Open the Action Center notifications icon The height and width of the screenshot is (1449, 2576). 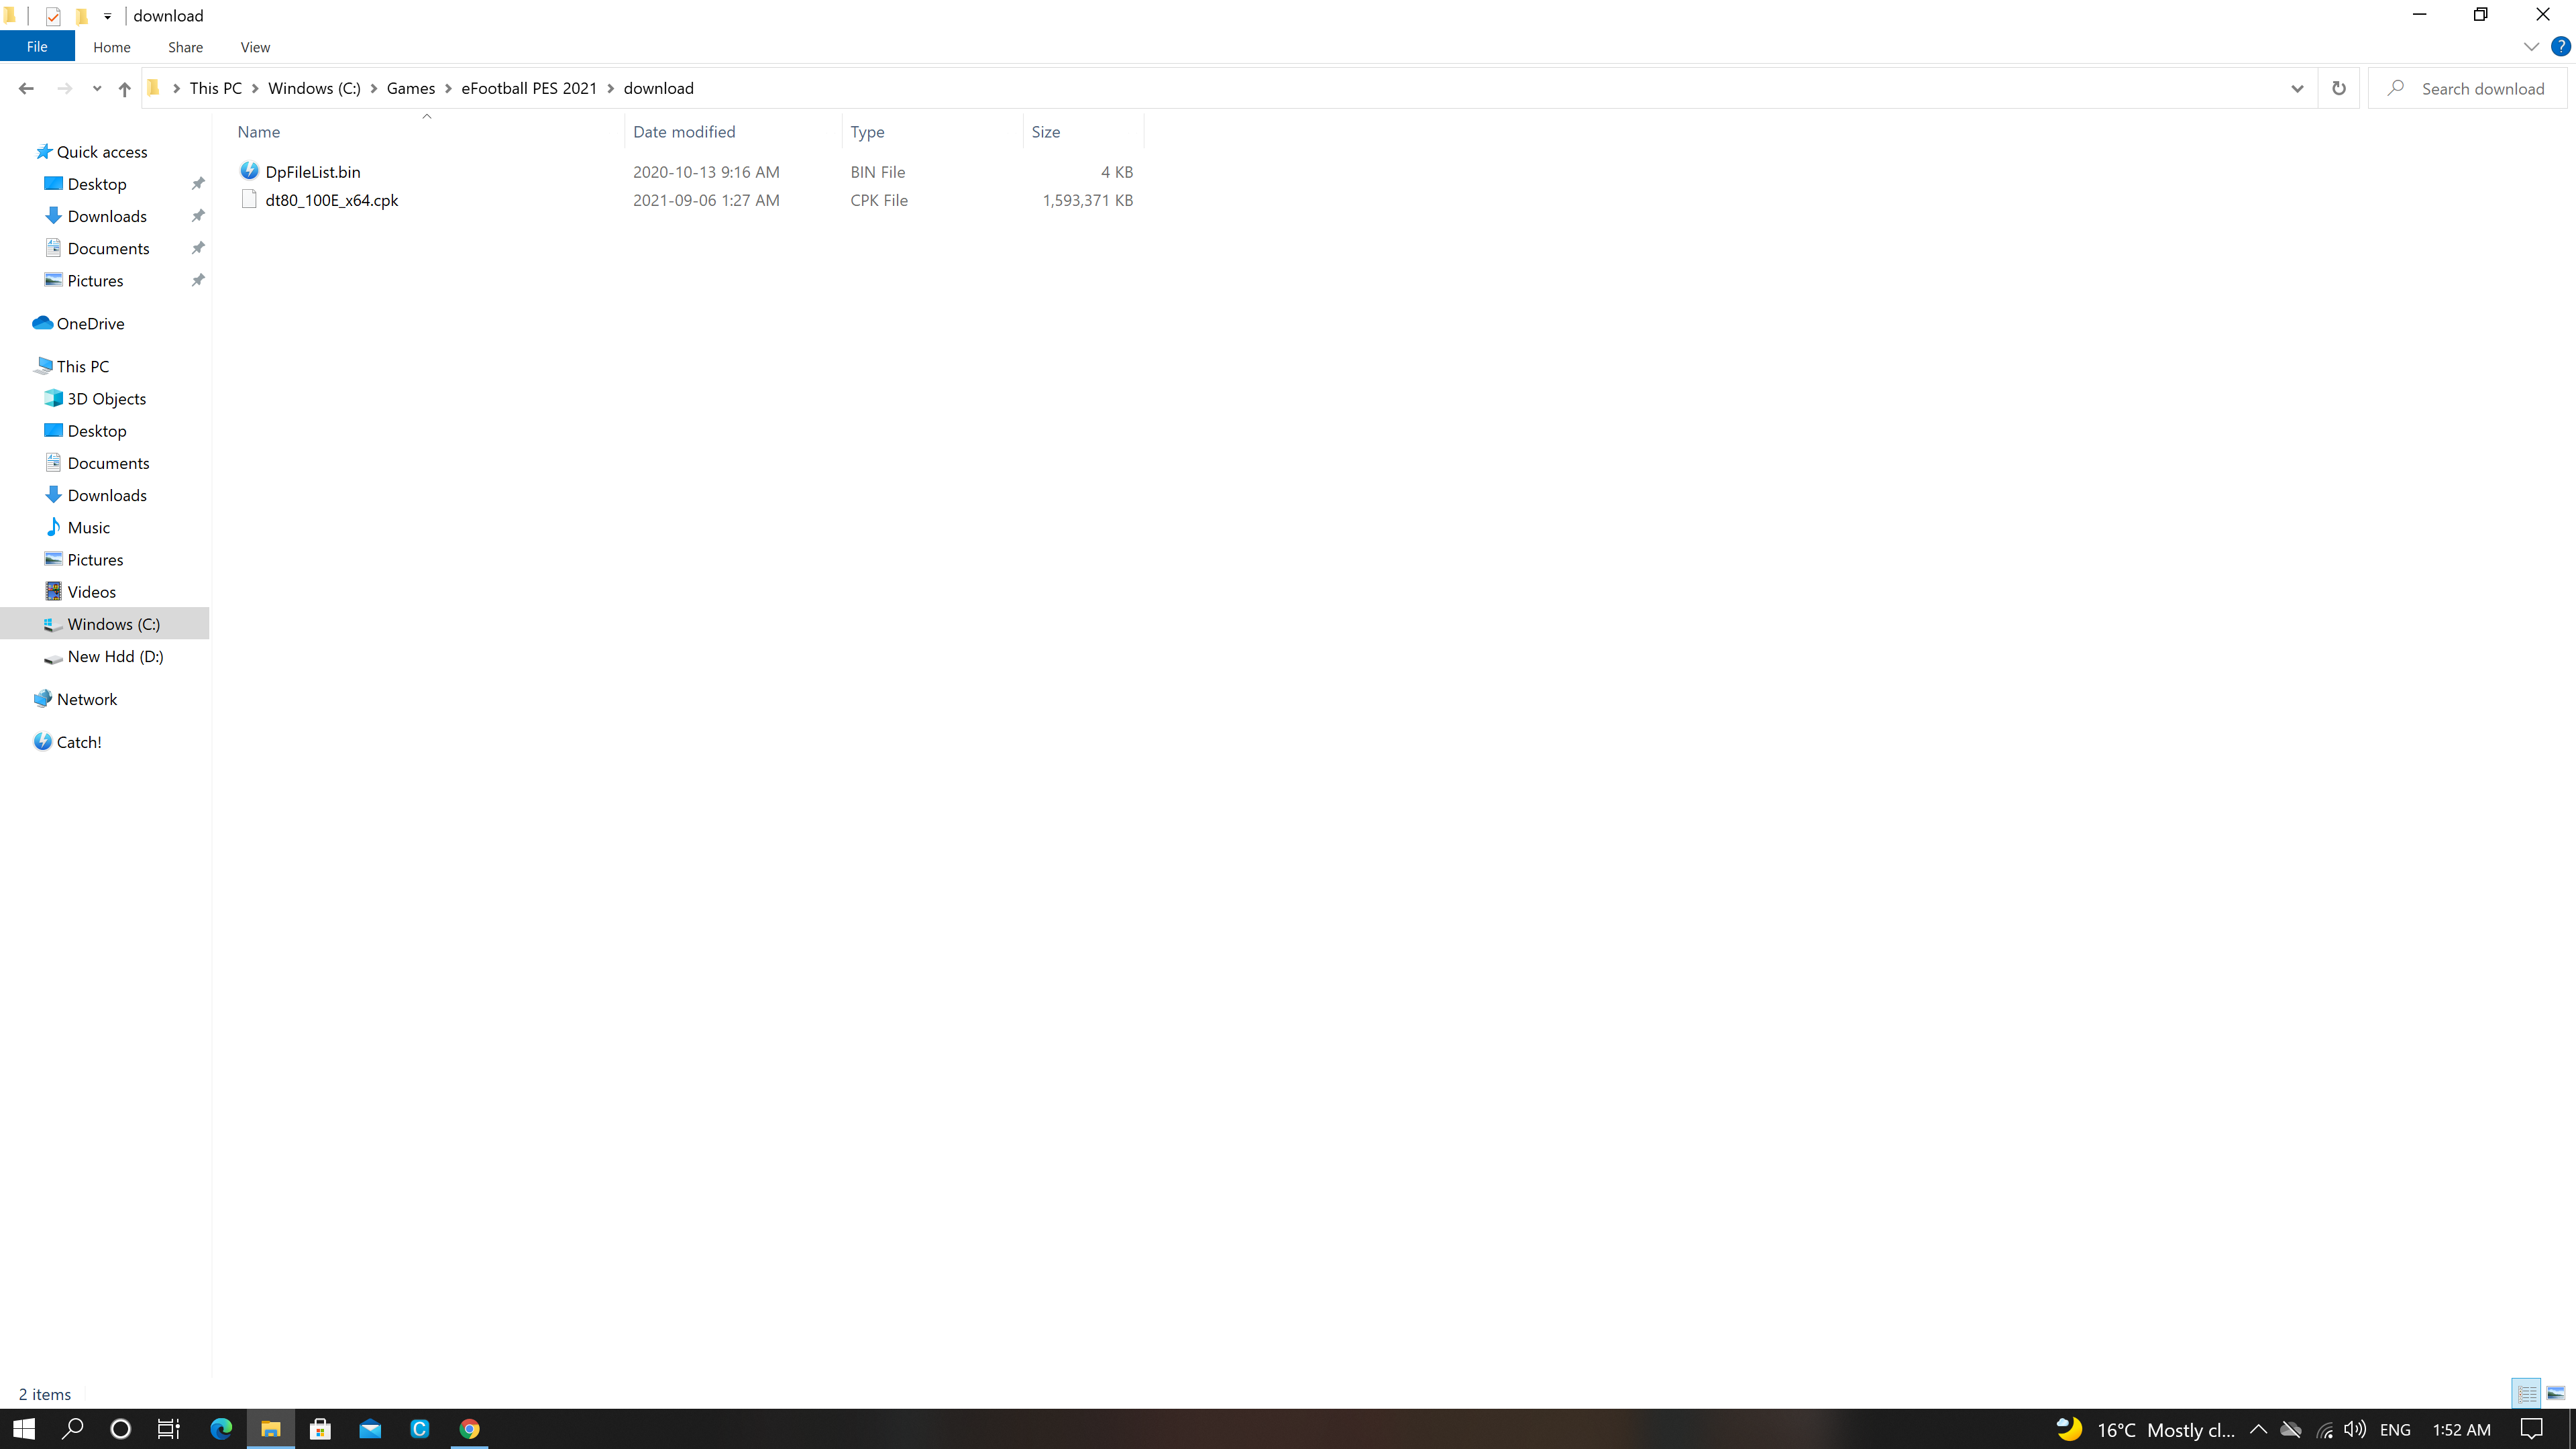click(x=2531, y=1429)
